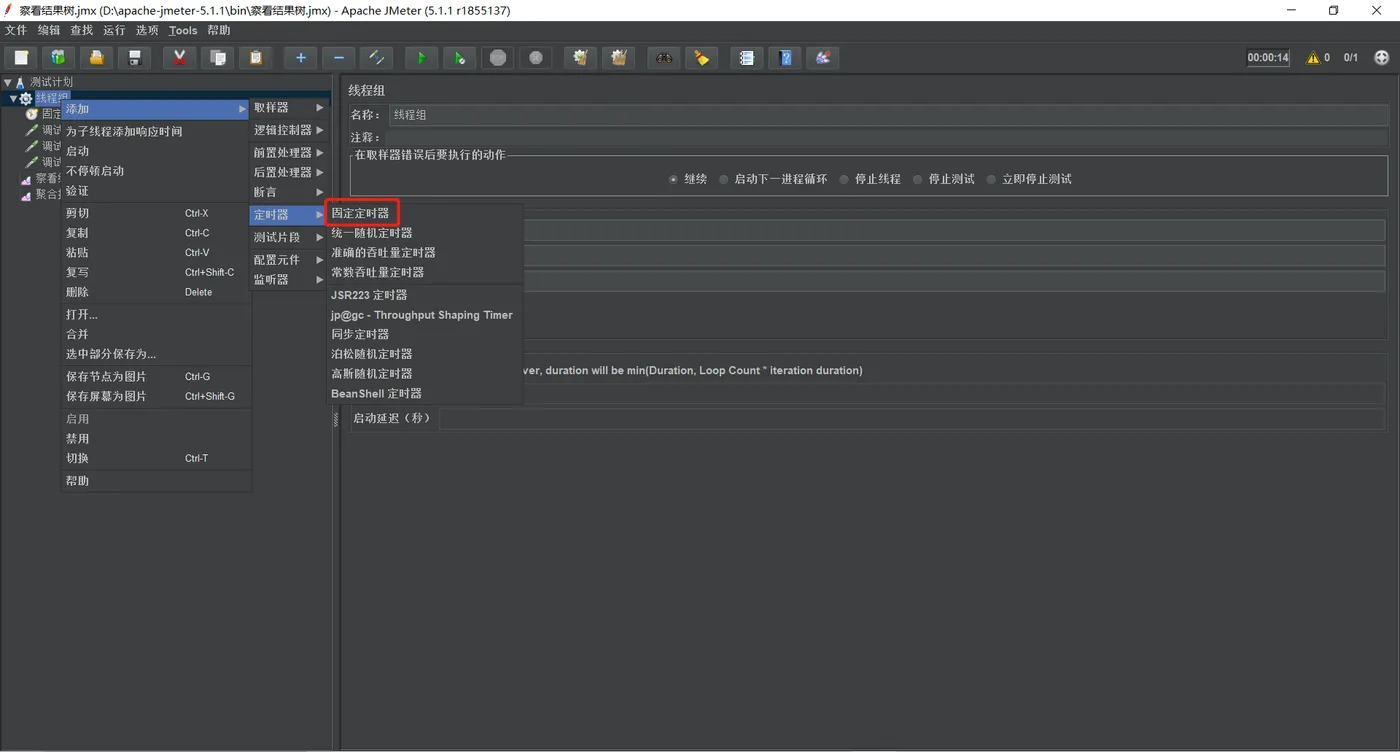The height and width of the screenshot is (752, 1400).
Task: Click the Clear results toolbar icon
Action: tap(580, 58)
